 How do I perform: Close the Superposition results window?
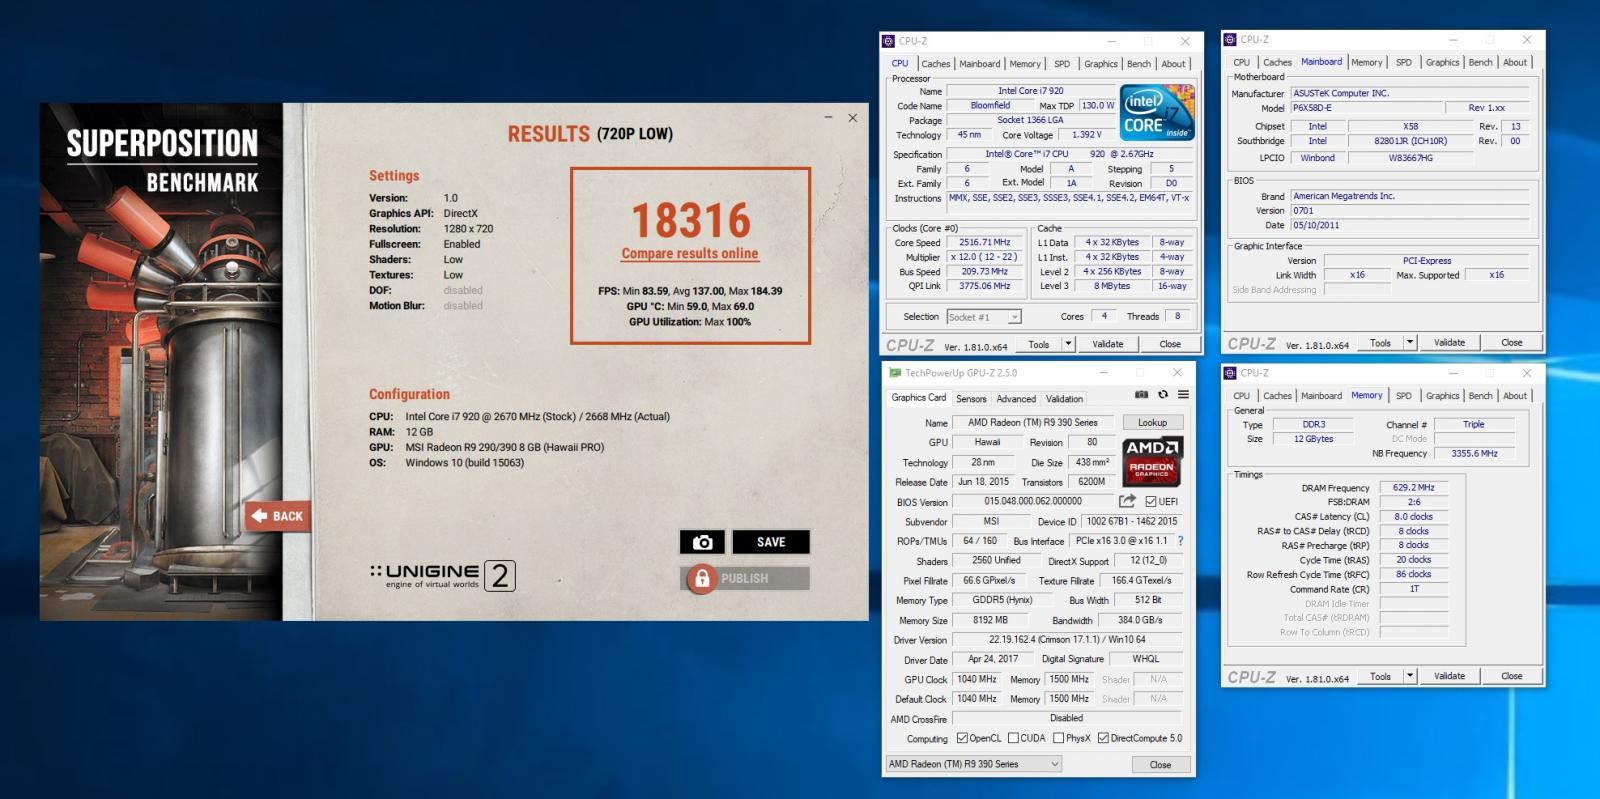click(x=852, y=118)
